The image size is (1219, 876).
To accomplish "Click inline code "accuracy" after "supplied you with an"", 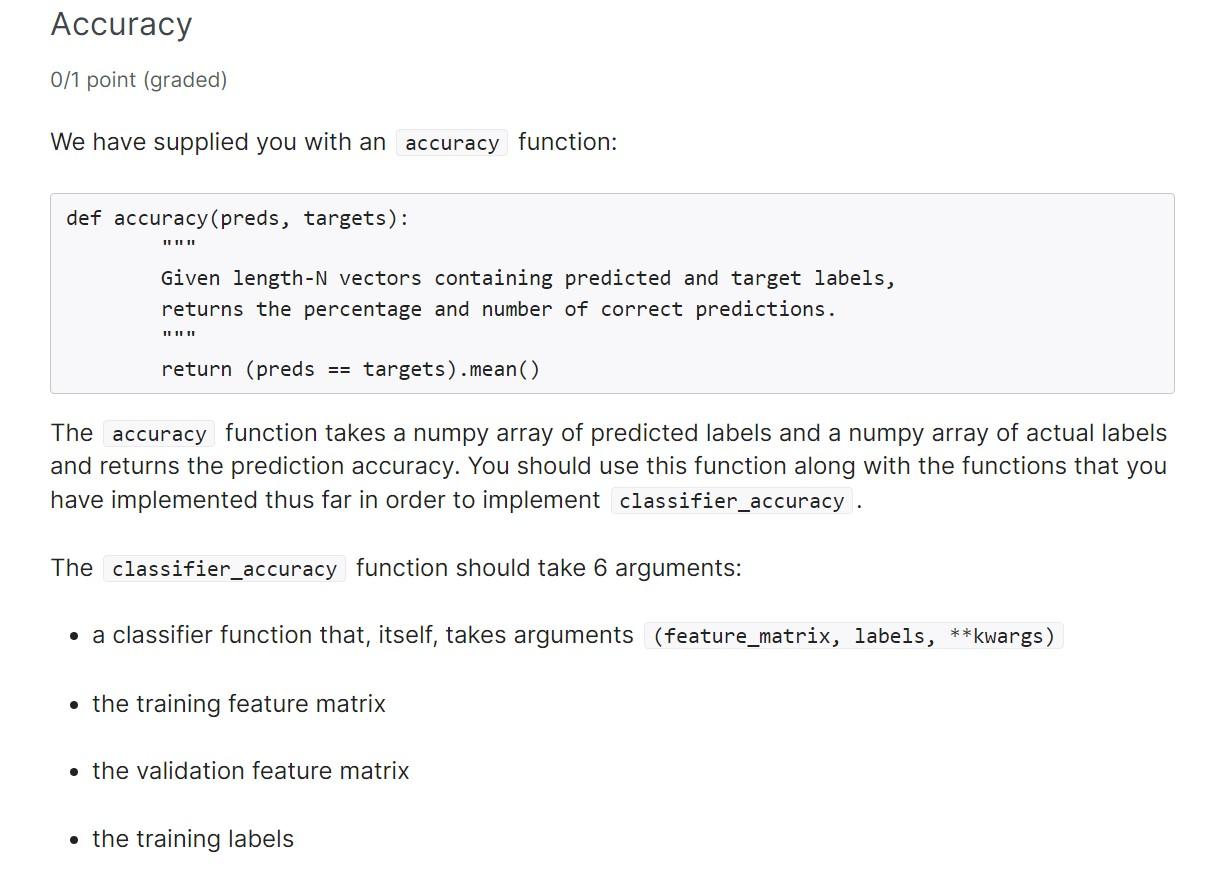I will (x=452, y=143).
